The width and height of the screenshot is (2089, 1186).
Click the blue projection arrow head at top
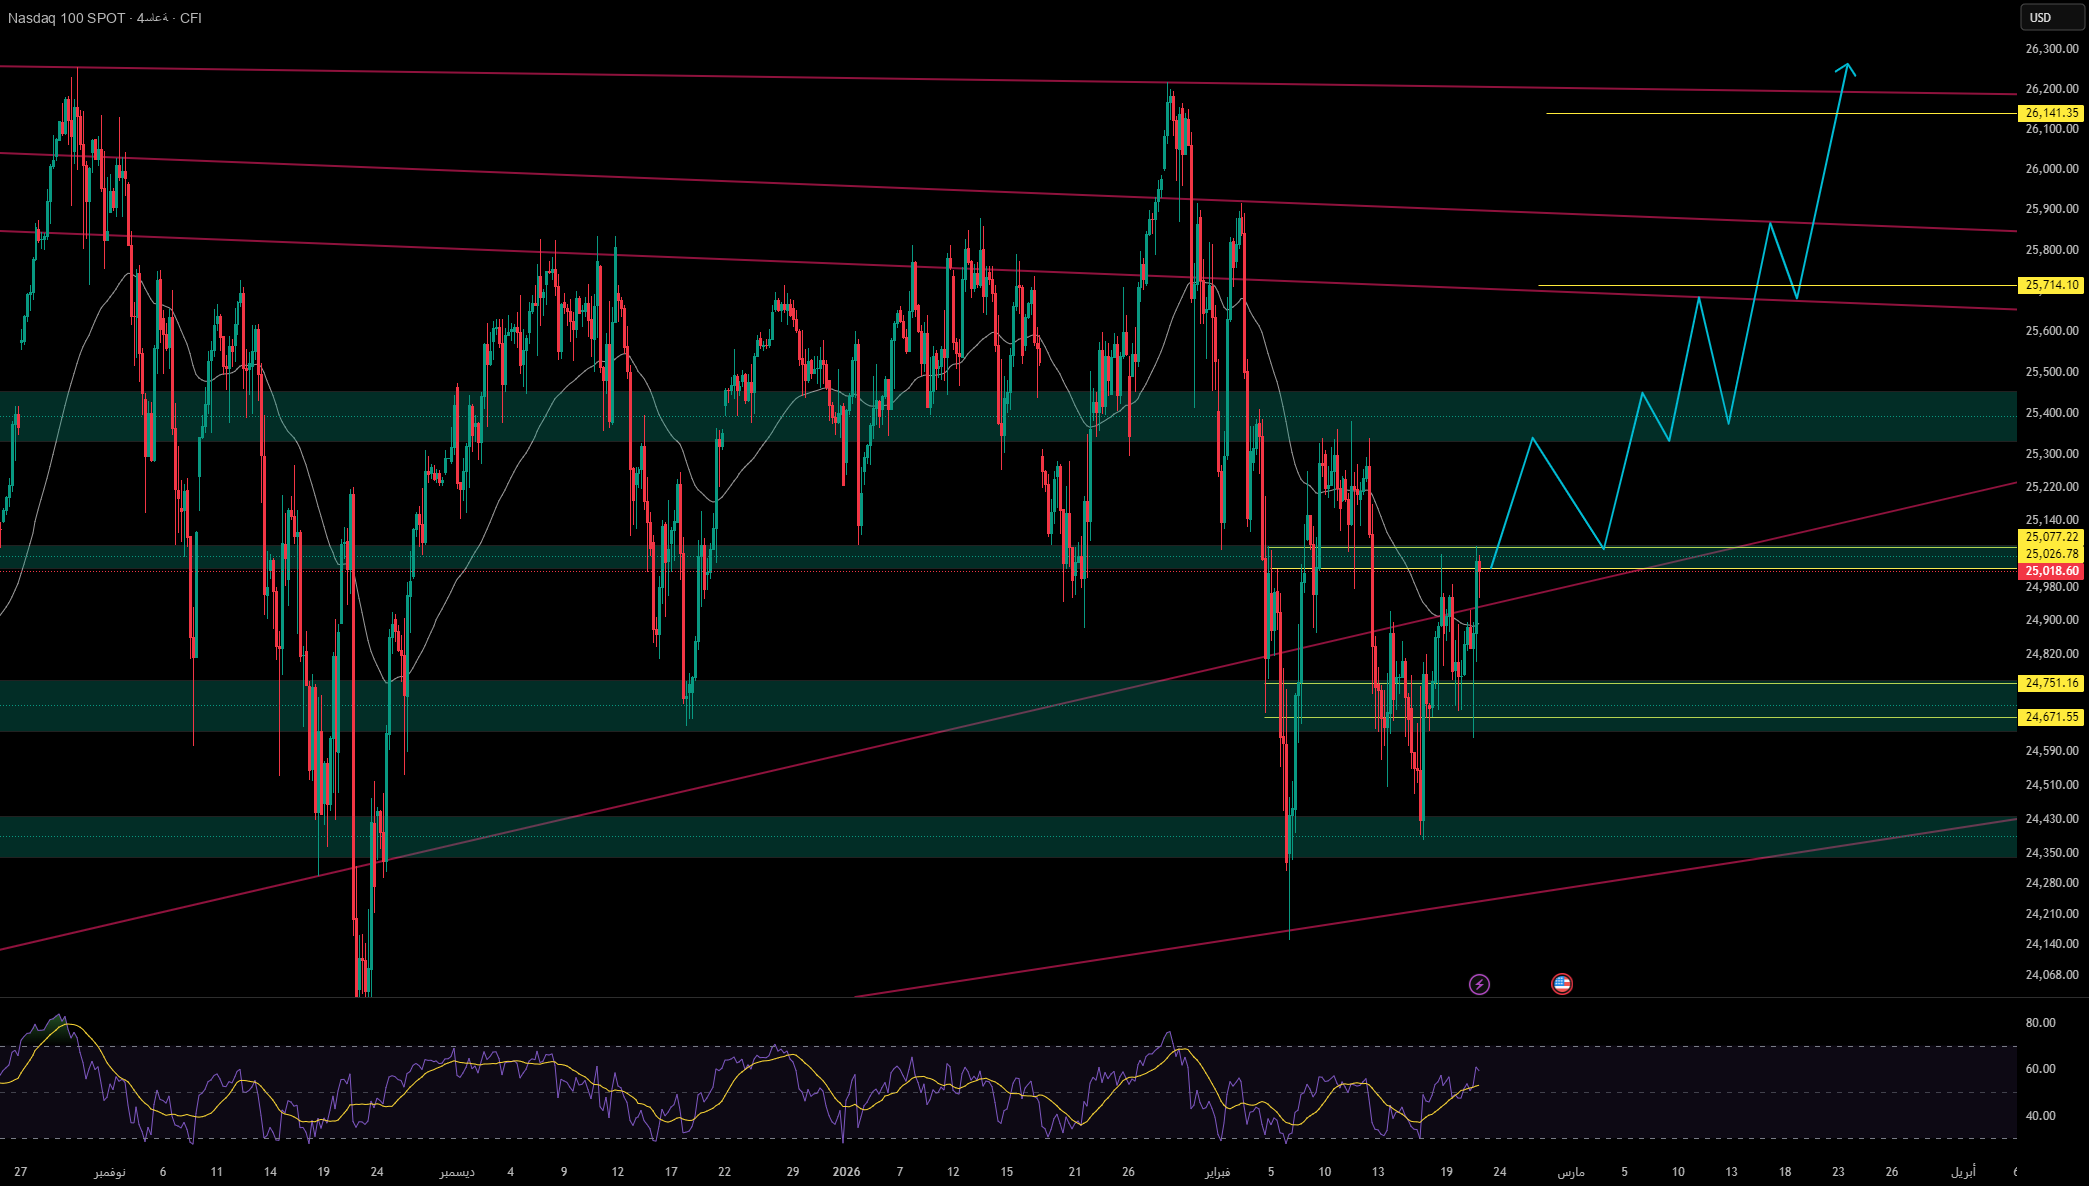click(x=1846, y=68)
